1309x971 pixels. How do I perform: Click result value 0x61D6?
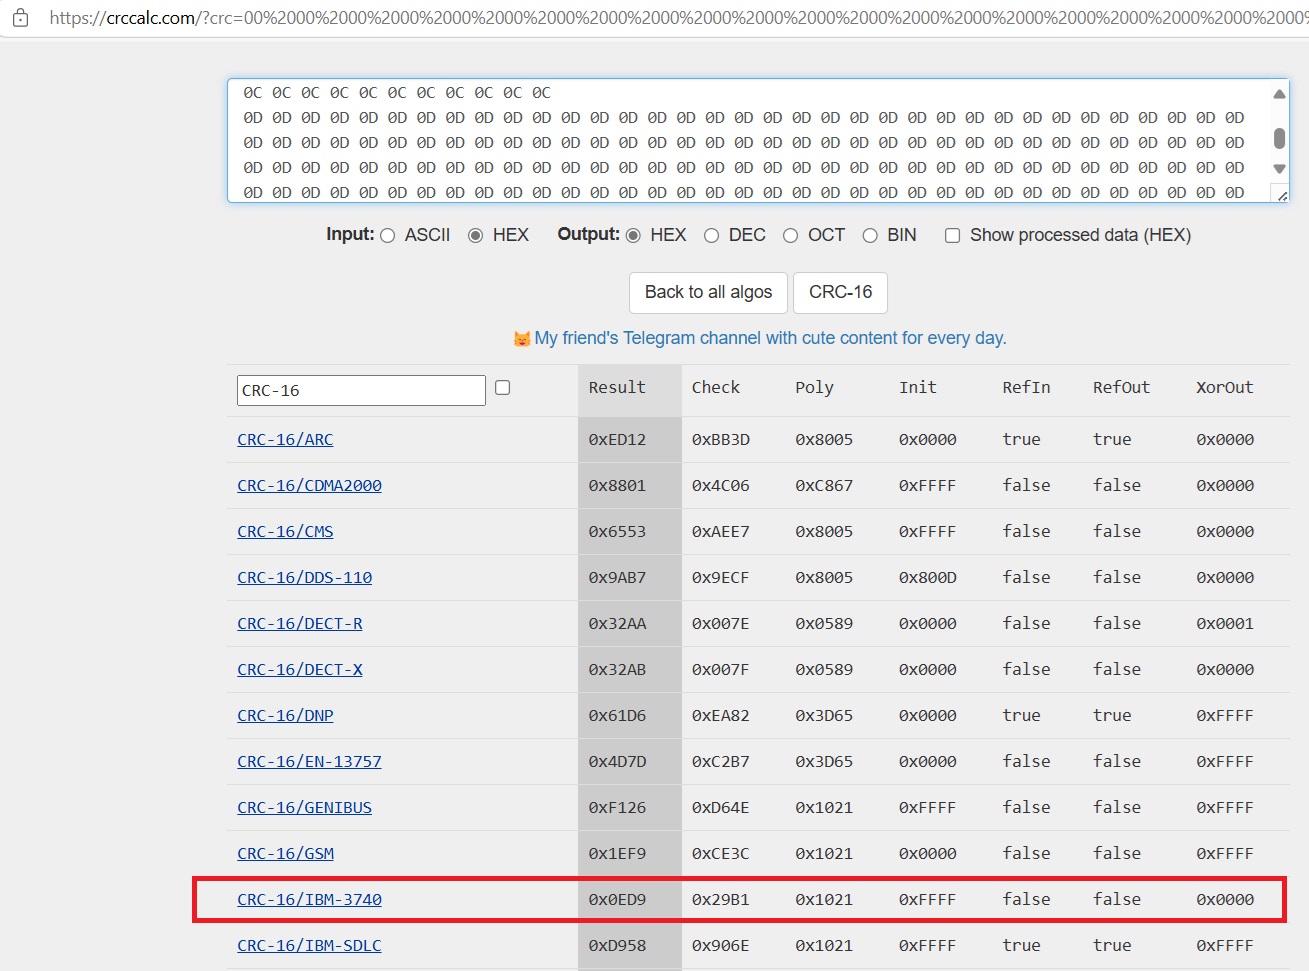(617, 715)
